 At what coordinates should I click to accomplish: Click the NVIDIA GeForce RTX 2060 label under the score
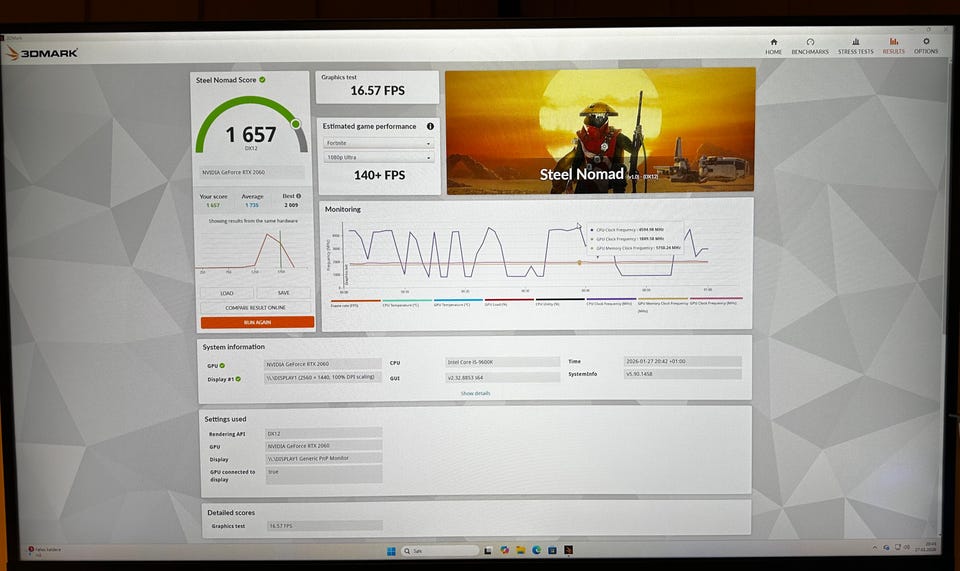(x=252, y=173)
